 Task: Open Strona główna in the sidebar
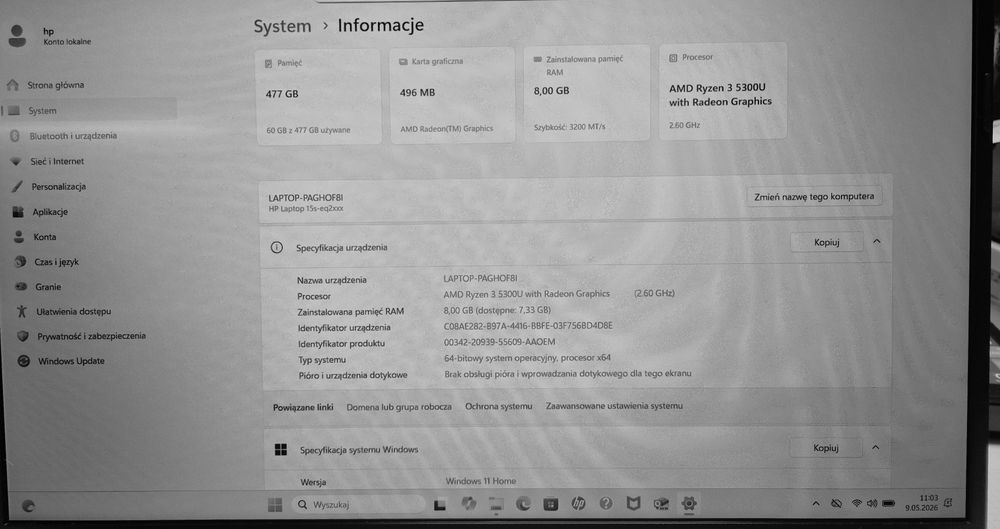click(55, 85)
